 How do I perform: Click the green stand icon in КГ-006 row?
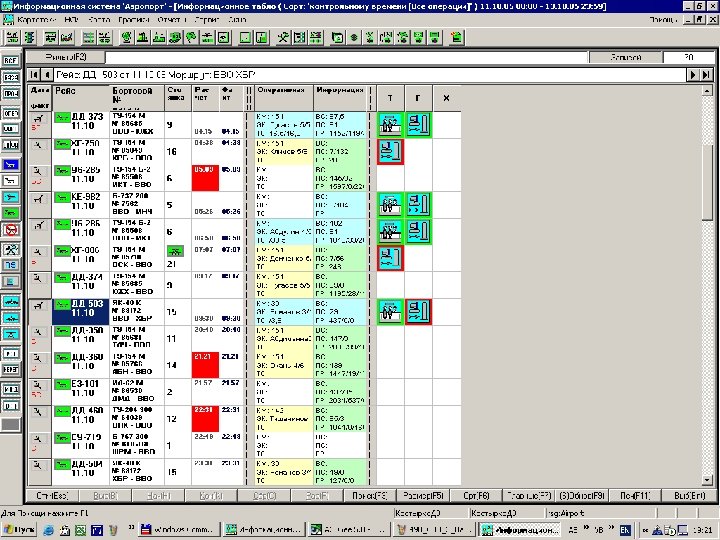175,251
